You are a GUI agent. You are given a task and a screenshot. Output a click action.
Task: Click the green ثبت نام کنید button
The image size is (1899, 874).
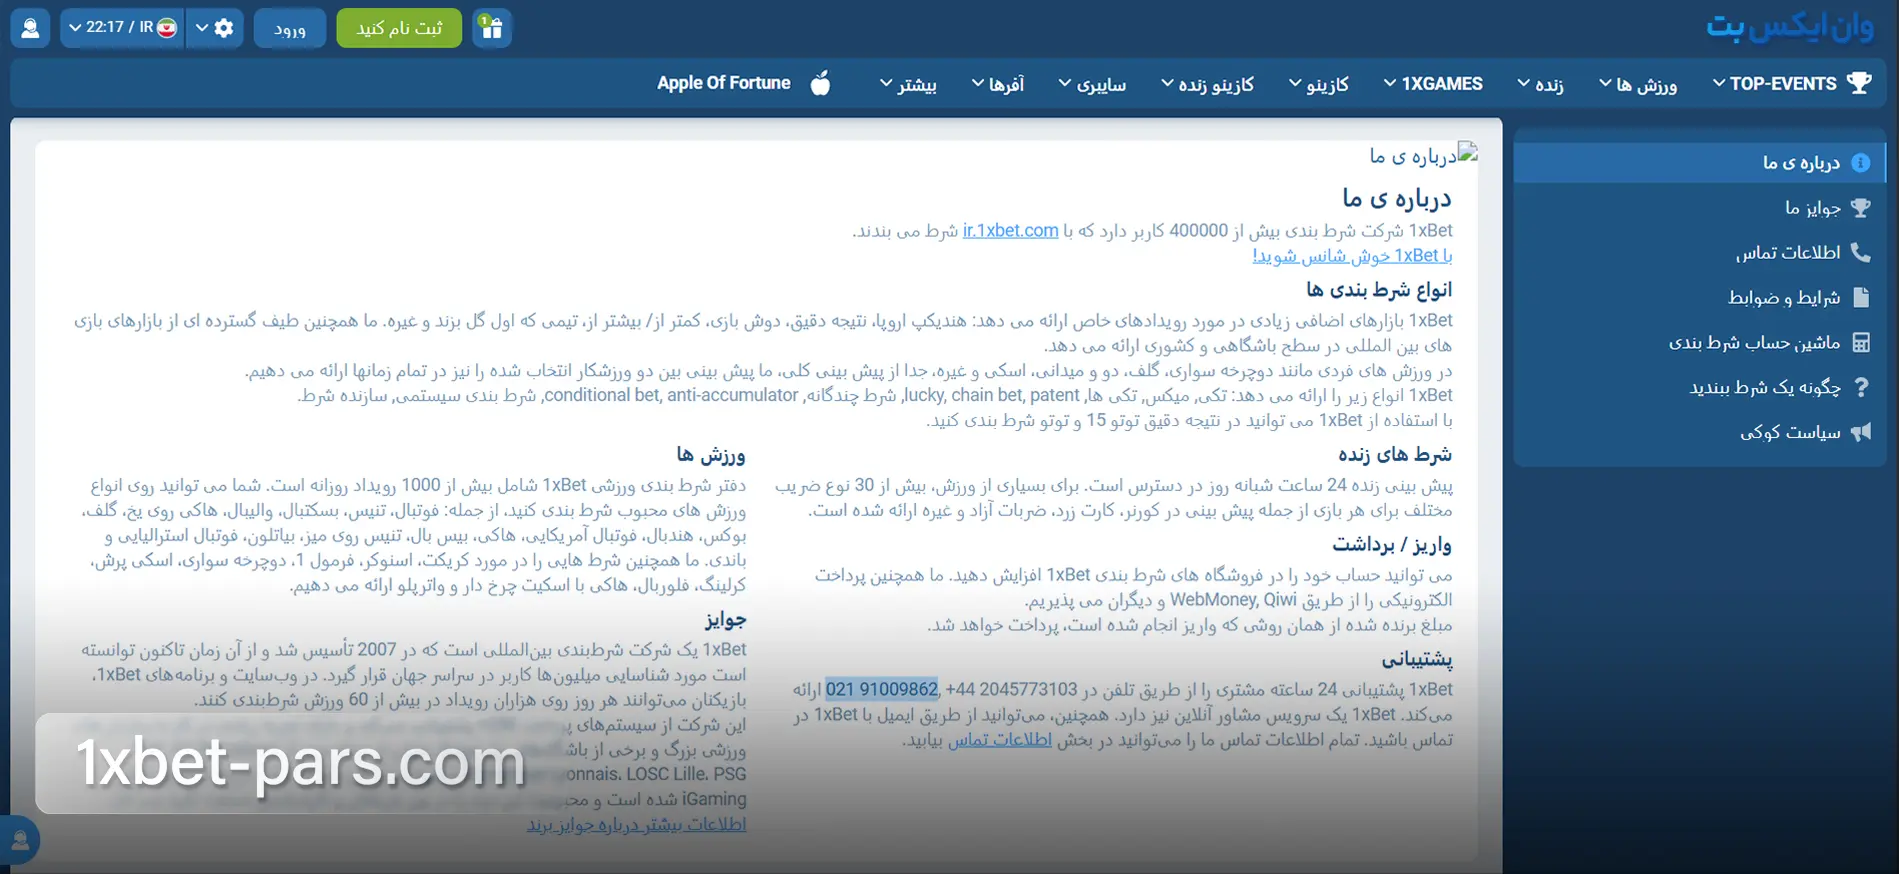[x=399, y=28]
